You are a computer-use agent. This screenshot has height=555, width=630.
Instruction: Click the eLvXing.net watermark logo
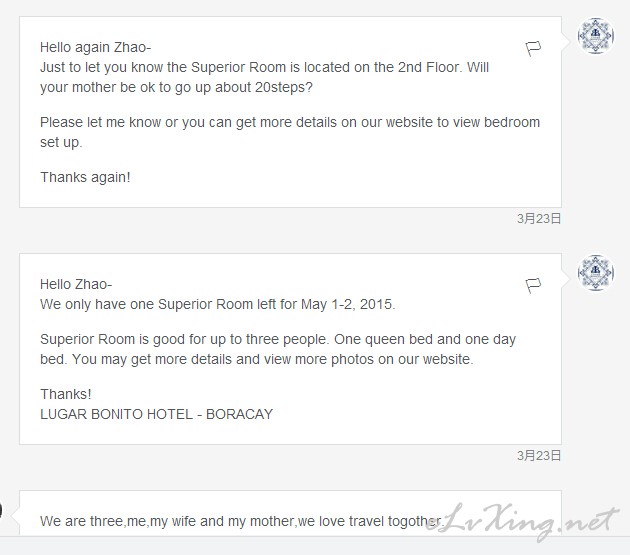521,521
